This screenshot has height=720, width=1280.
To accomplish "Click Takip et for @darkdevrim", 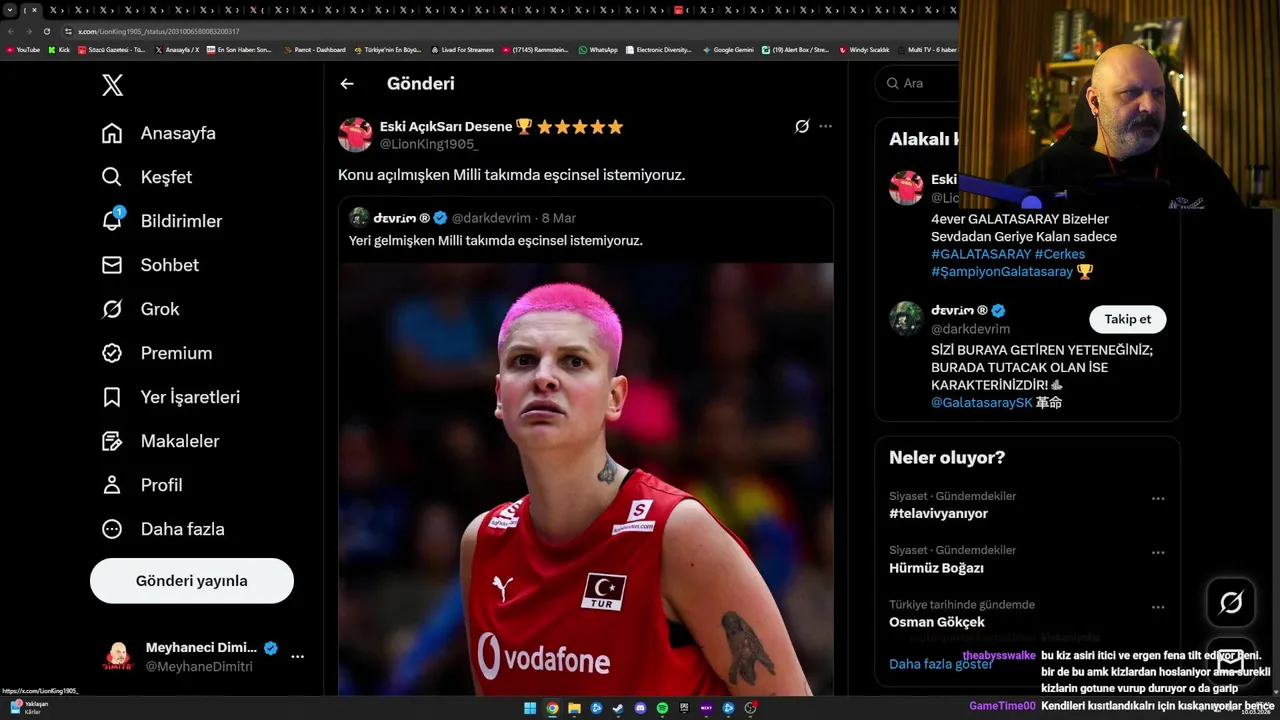I will tap(1127, 319).
